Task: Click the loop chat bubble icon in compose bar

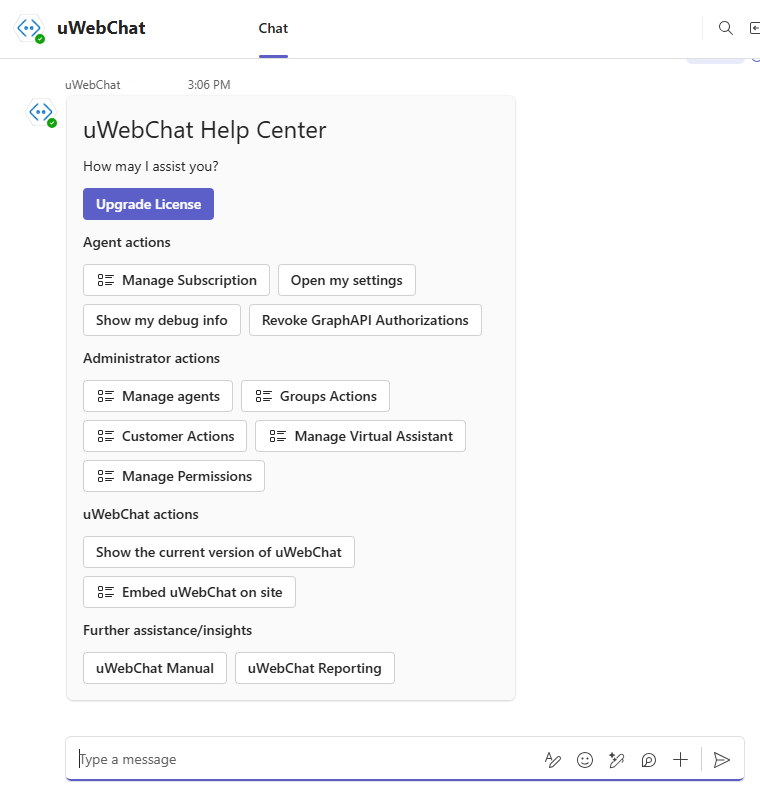Action: tap(649, 760)
